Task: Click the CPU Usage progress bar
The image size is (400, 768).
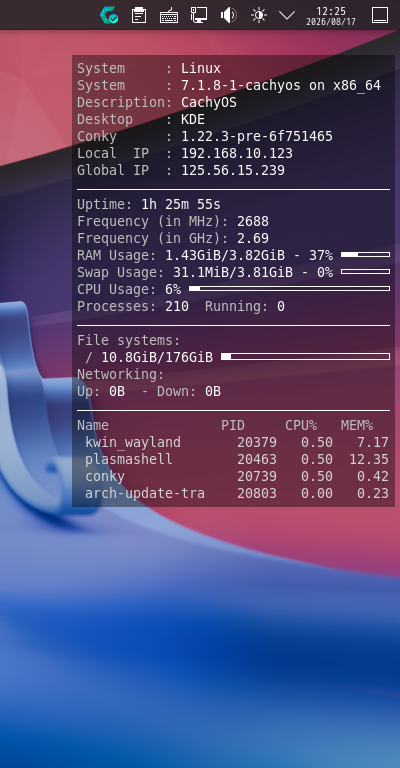Action: tap(289, 288)
